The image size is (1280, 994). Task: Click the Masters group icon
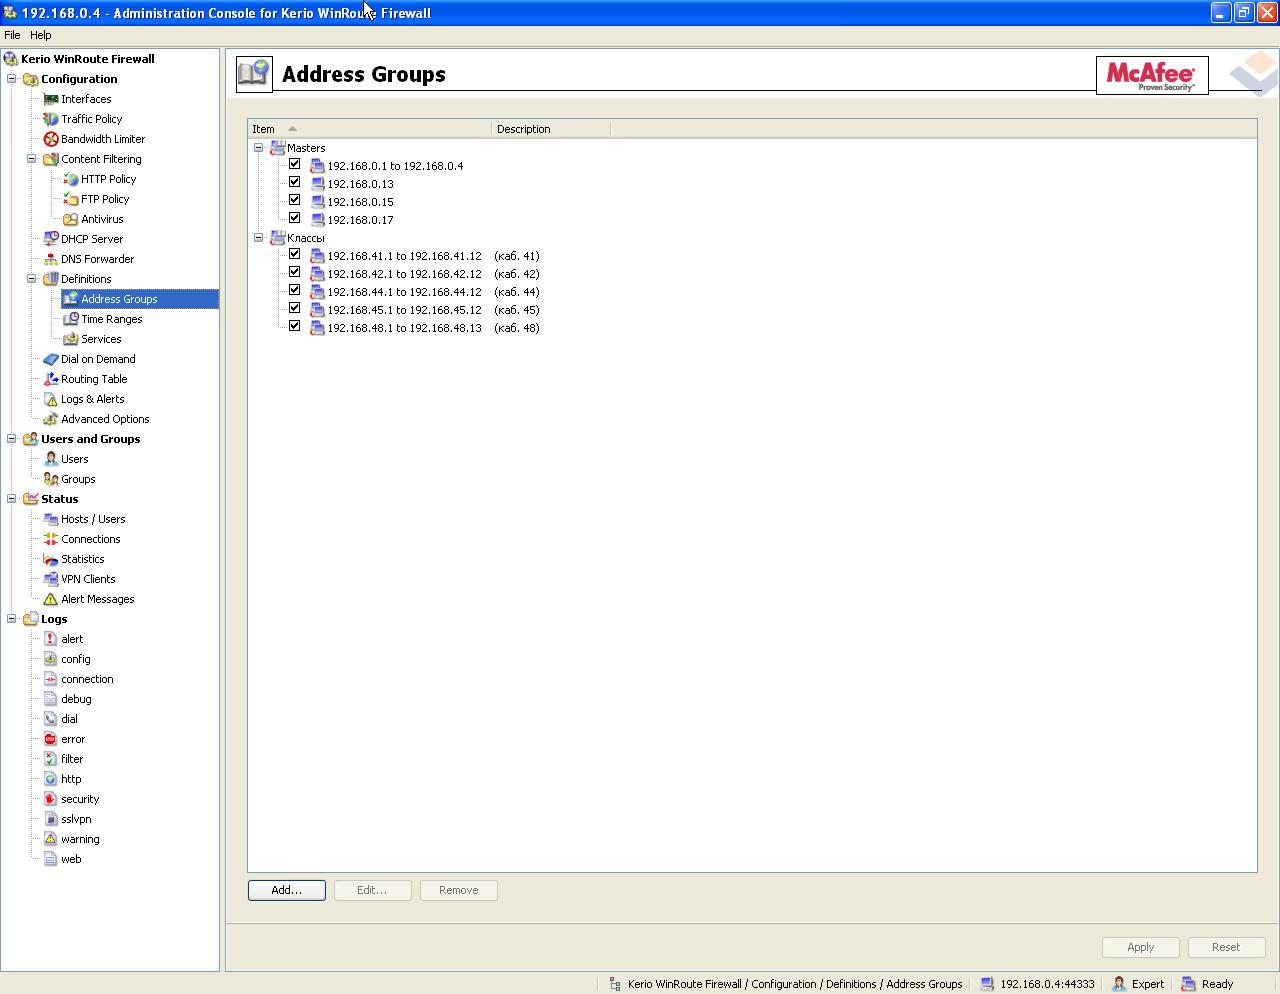(x=278, y=148)
